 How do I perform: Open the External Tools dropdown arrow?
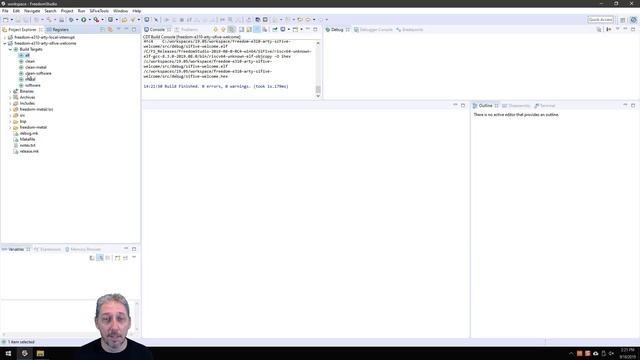pyautogui.click(x=102, y=20)
